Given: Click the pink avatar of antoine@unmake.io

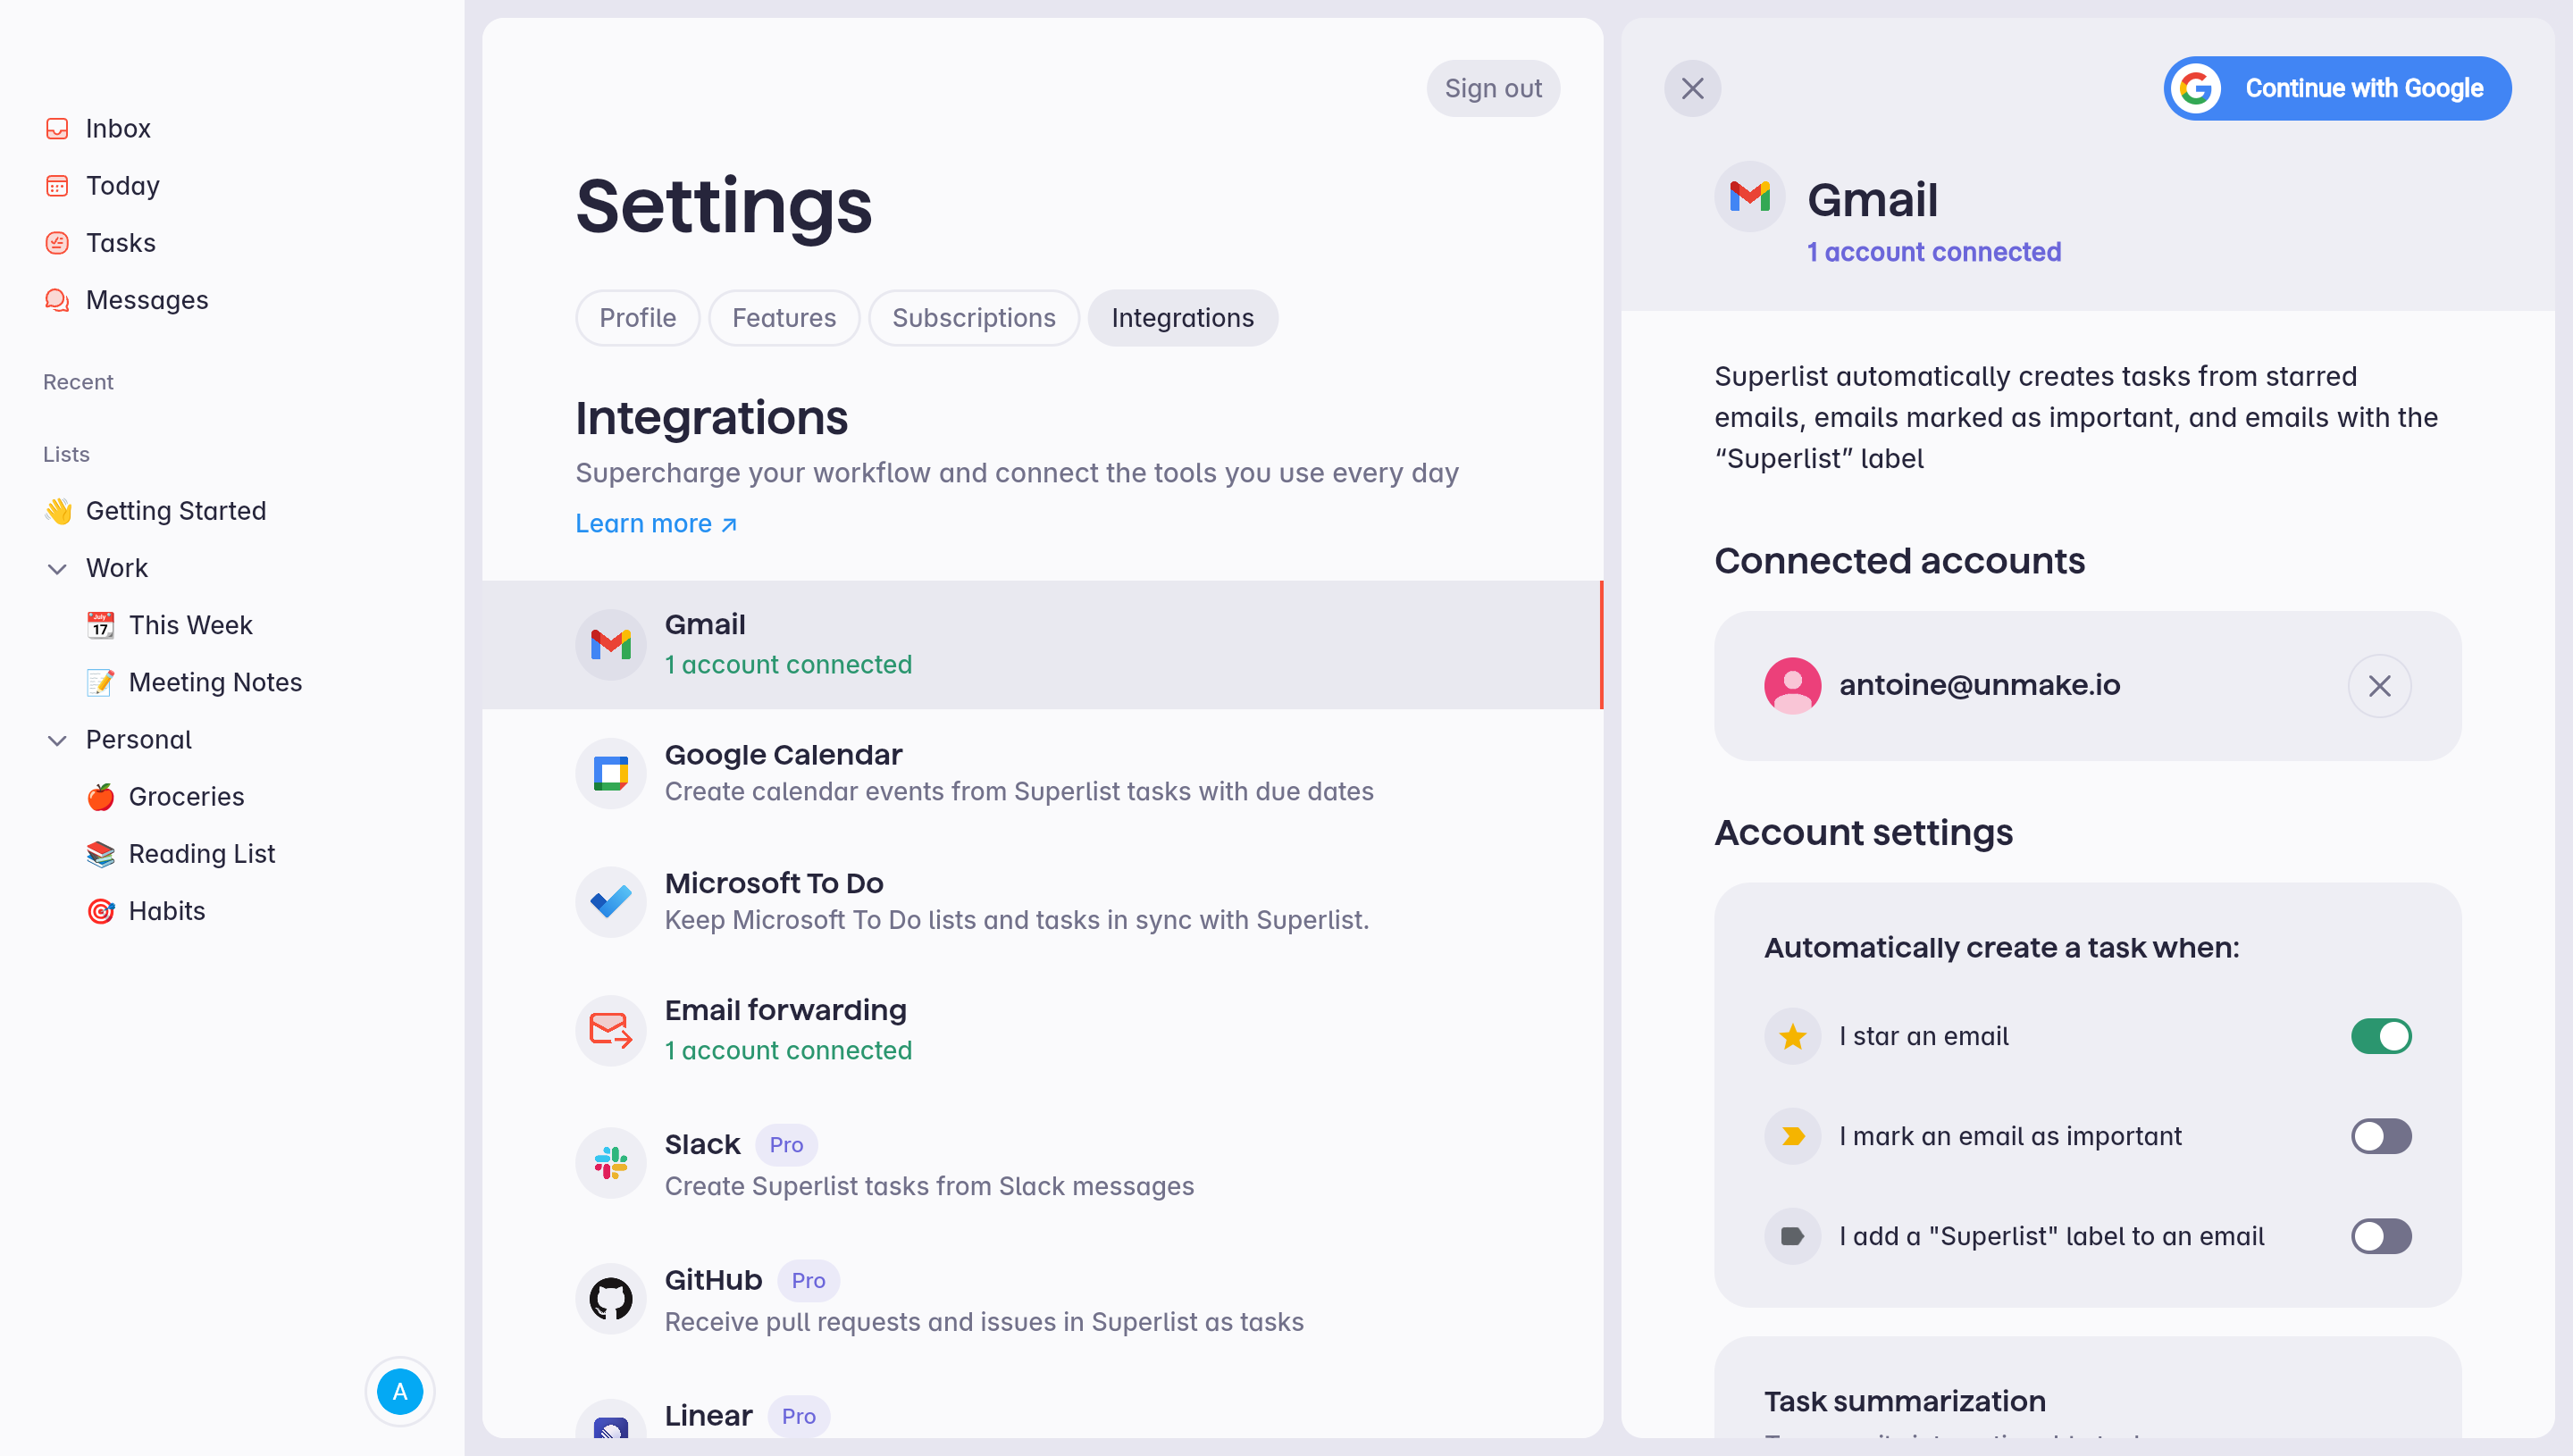Looking at the screenshot, I should 1792,685.
